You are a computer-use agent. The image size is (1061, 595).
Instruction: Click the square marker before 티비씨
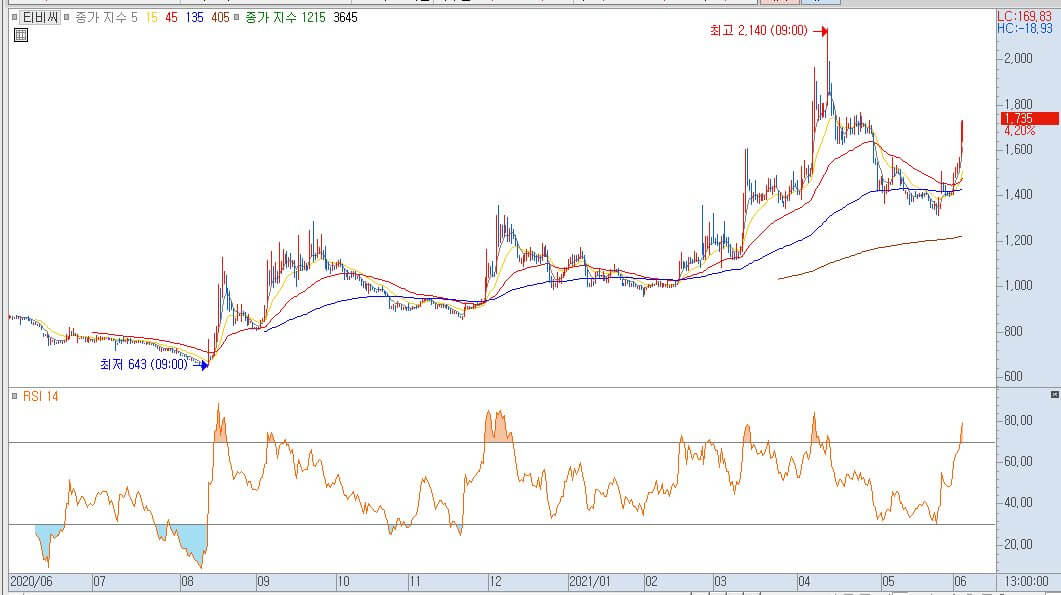[14, 18]
